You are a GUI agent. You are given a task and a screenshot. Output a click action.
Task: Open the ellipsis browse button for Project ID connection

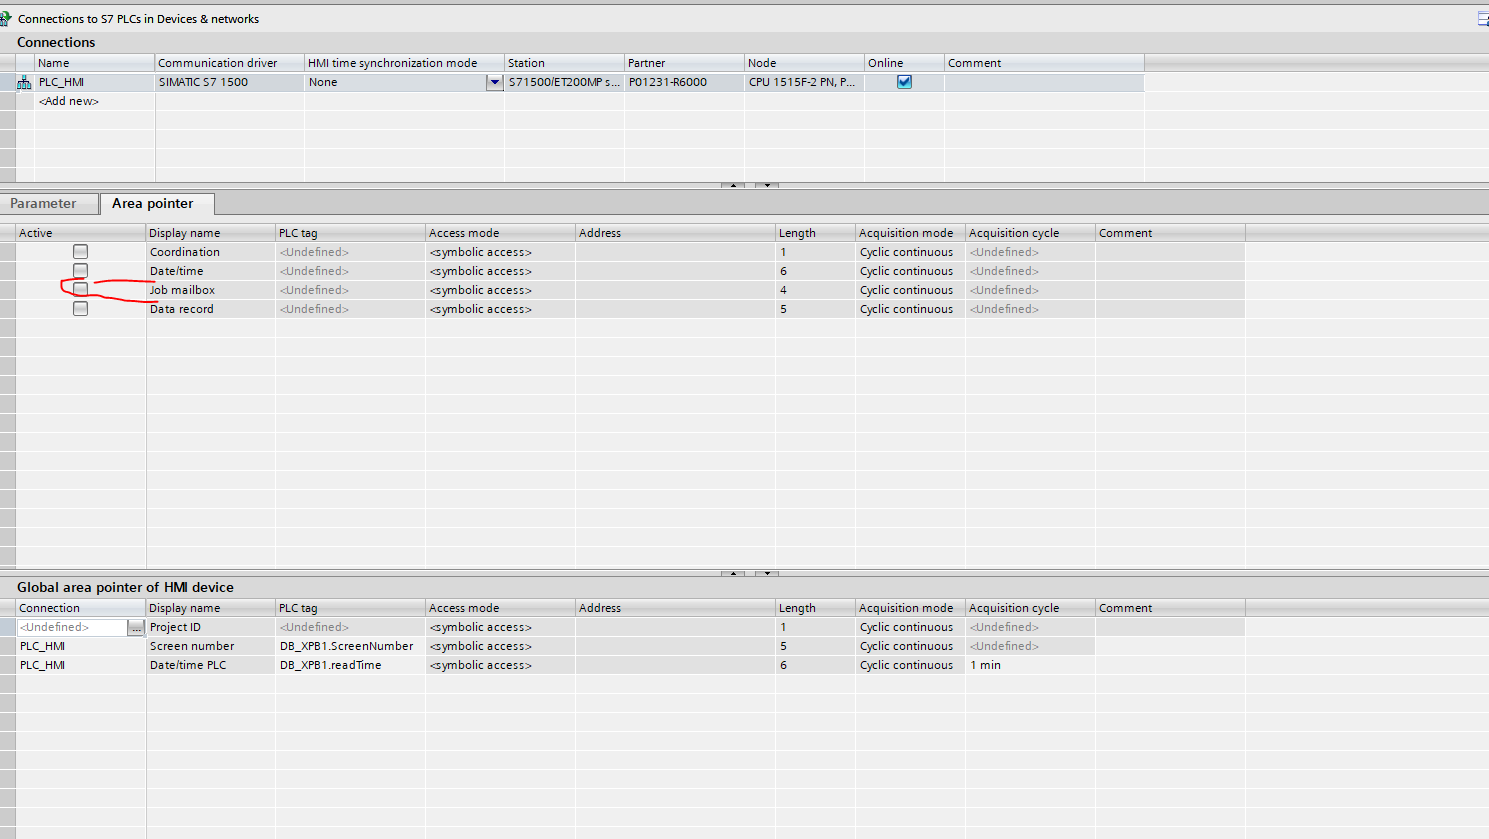coord(136,628)
